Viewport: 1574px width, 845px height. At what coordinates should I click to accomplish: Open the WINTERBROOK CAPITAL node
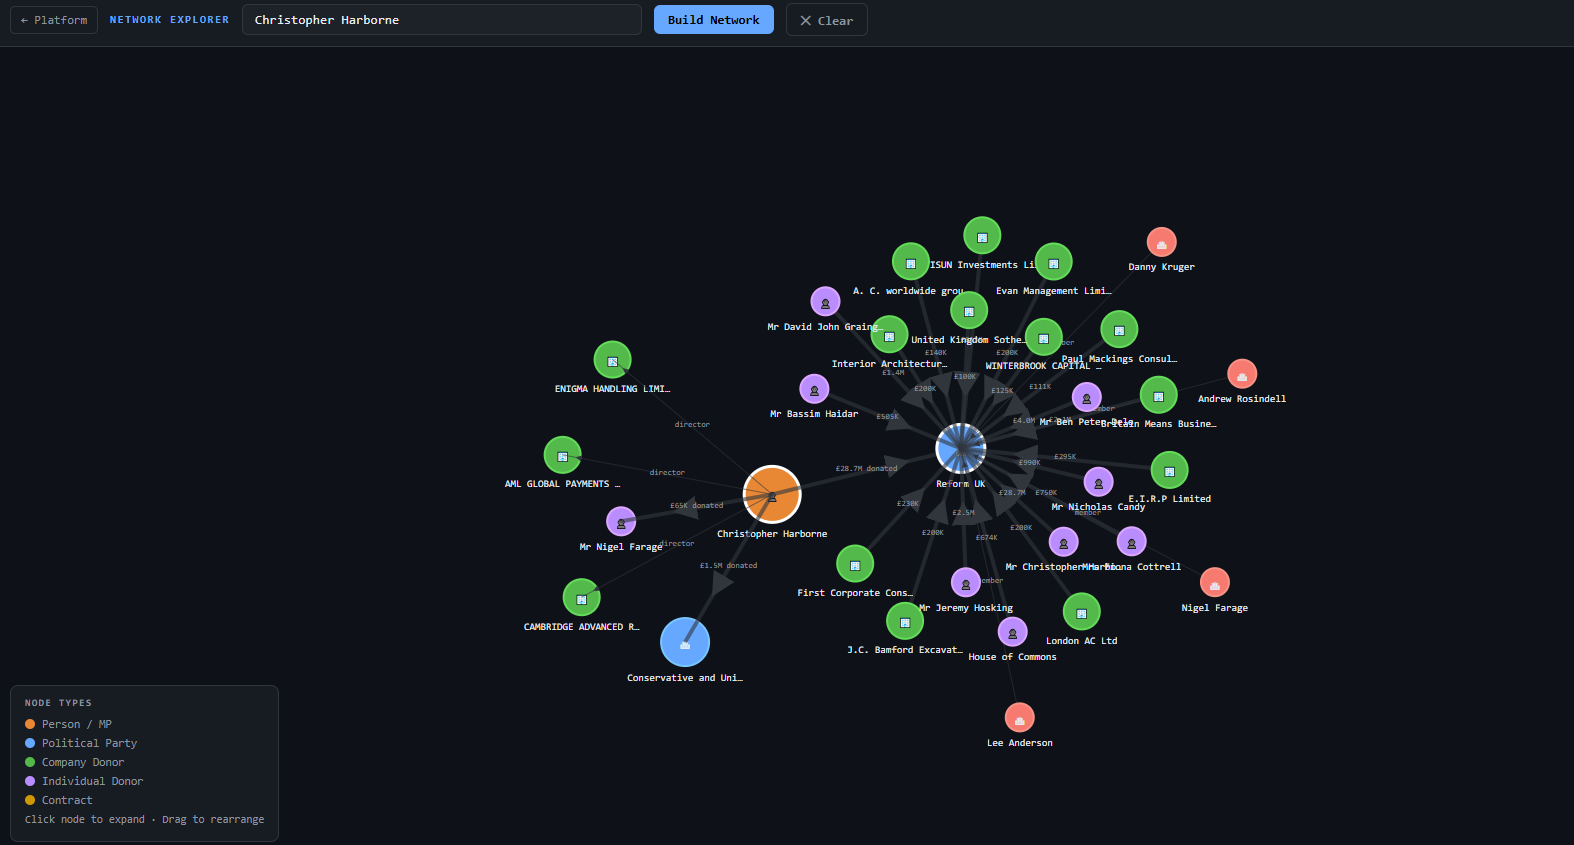coord(1044,337)
